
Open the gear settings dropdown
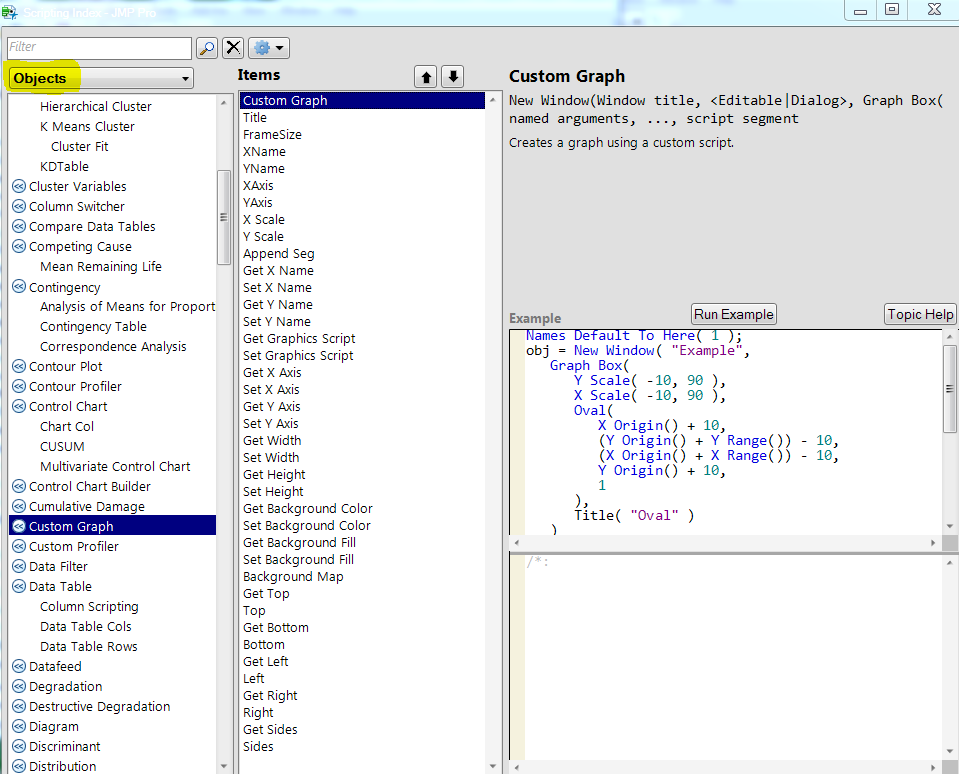(x=268, y=48)
